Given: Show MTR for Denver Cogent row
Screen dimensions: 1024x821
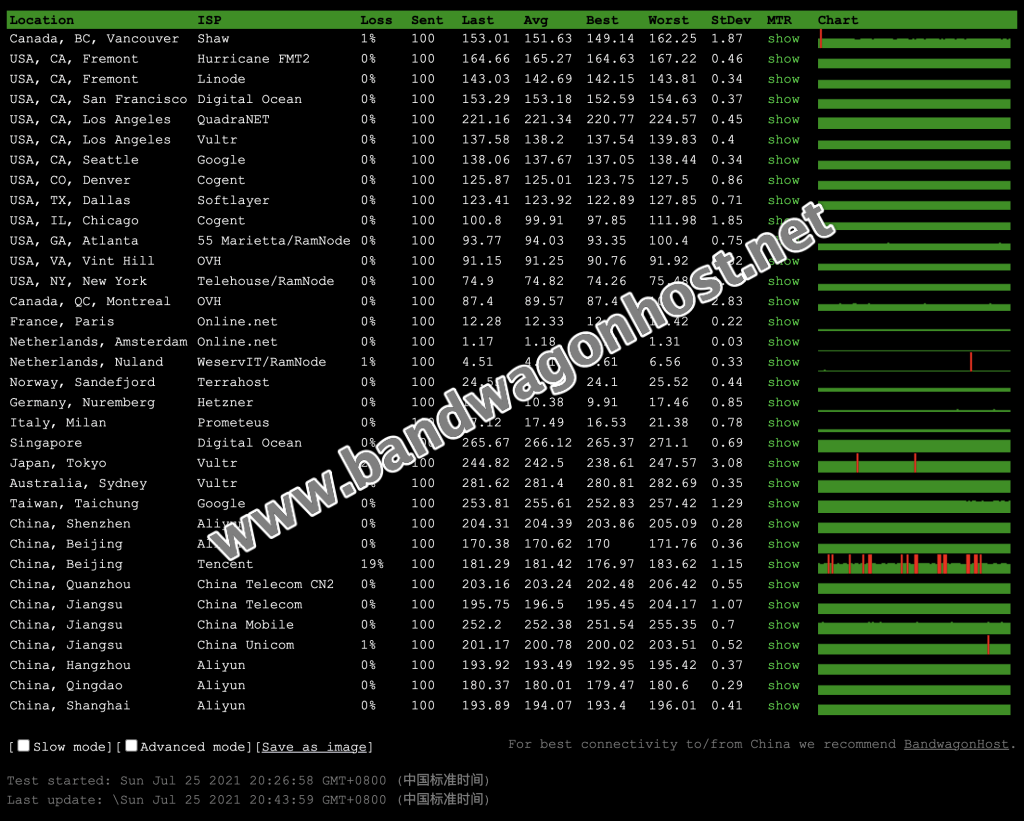Looking at the screenshot, I should point(783,180).
